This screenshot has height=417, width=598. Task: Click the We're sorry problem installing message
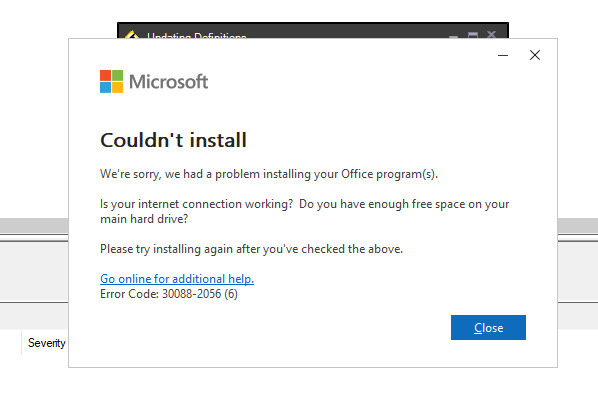tap(269, 174)
